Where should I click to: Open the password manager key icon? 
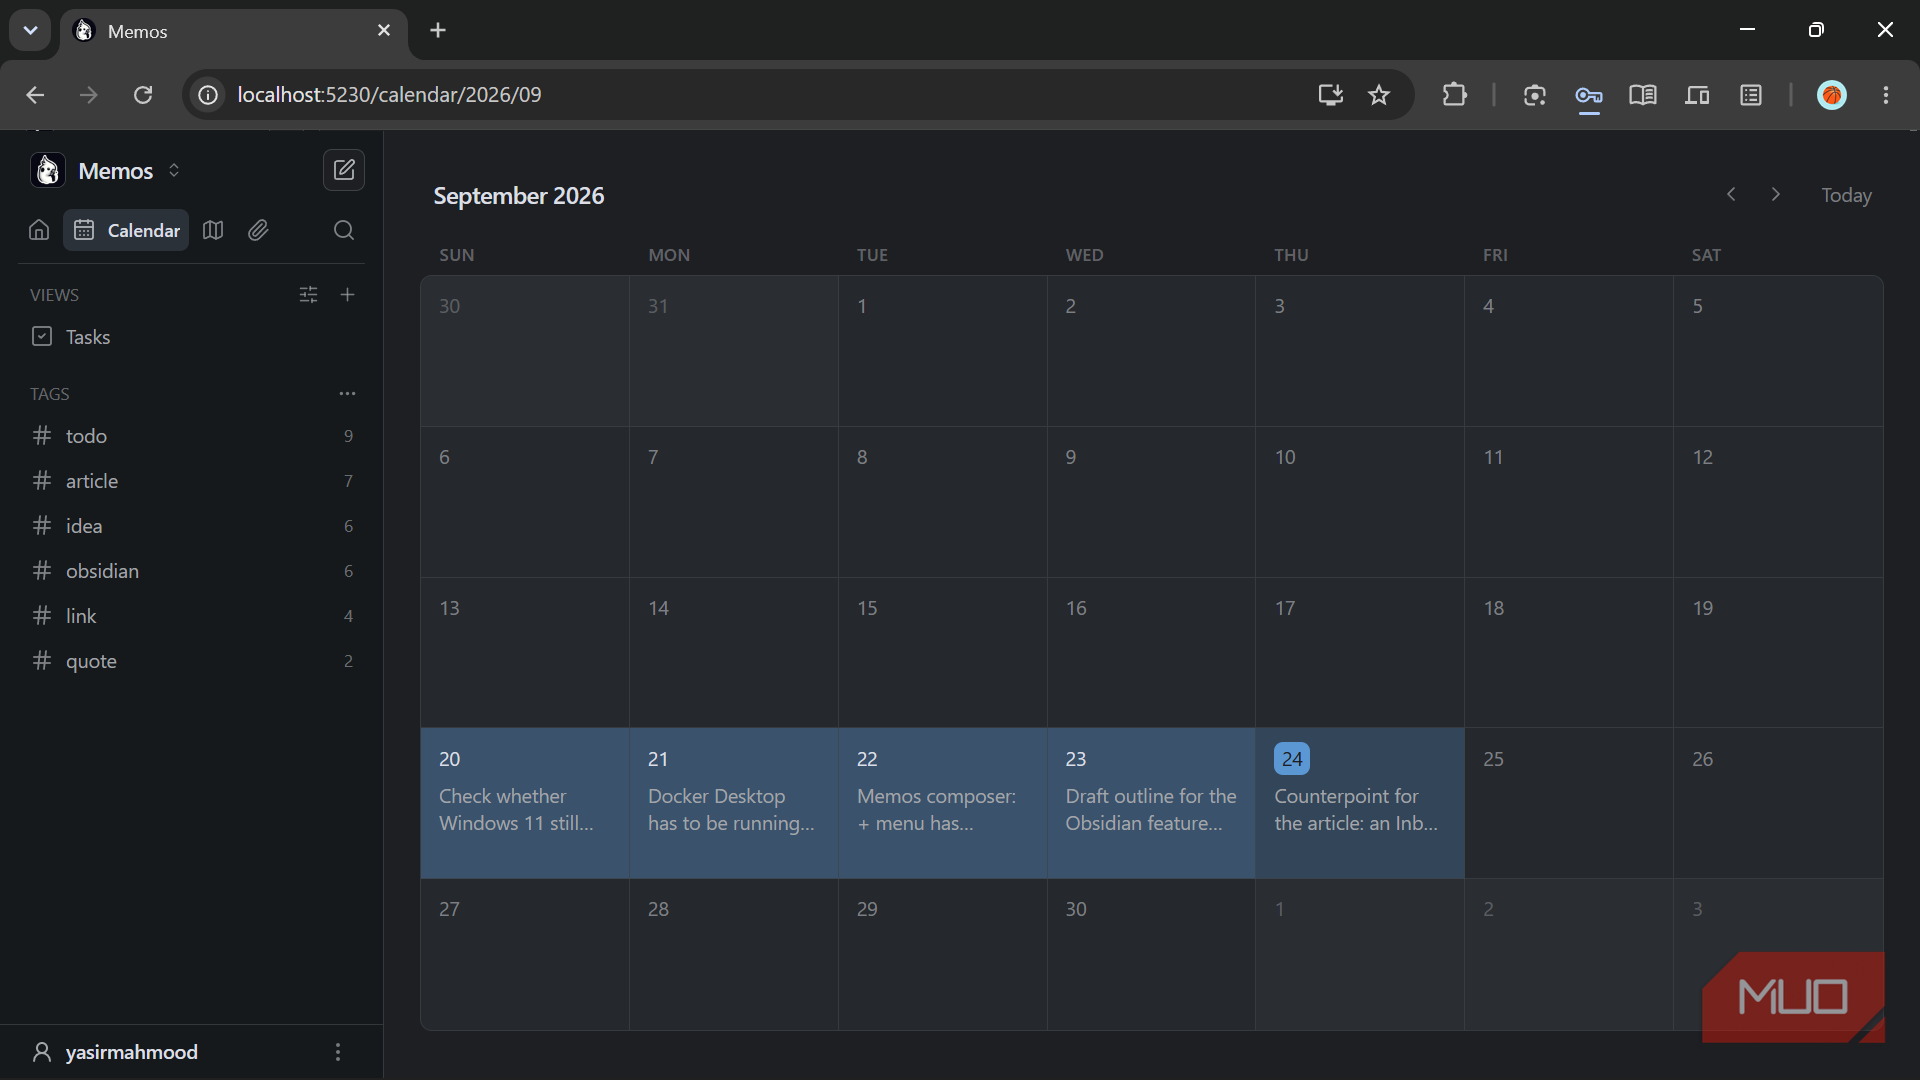[1589, 95]
